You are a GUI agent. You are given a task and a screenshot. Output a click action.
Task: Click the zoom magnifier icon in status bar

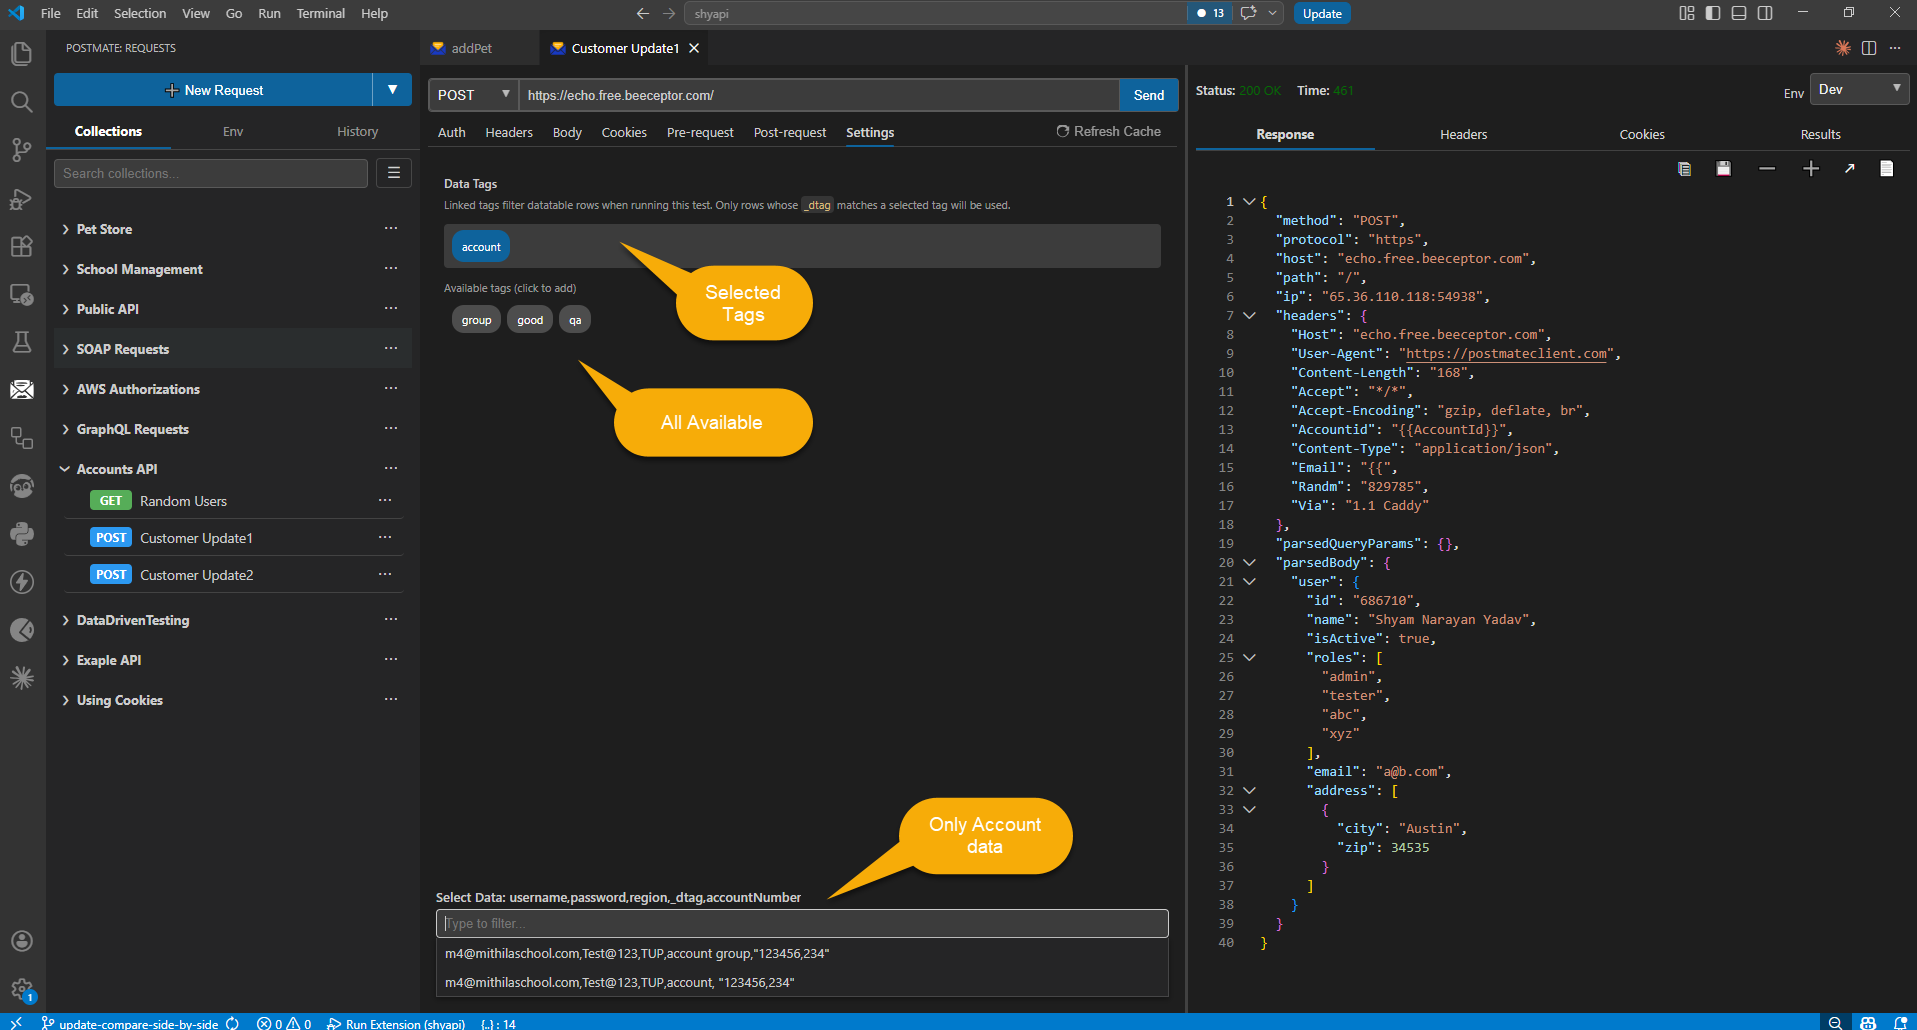[1835, 1023]
